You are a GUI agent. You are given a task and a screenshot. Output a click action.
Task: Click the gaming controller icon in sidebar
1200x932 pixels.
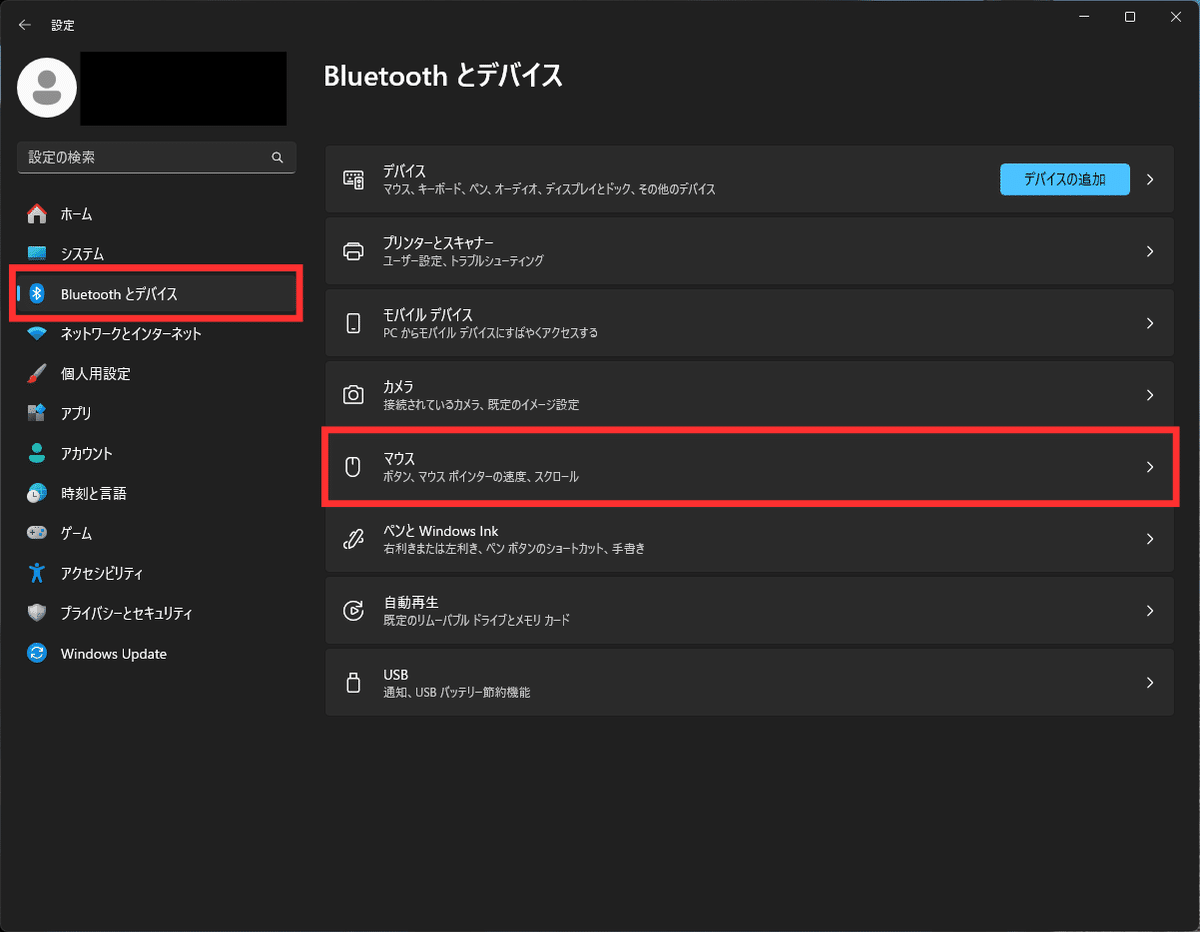pyautogui.click(x=37, y=533)
